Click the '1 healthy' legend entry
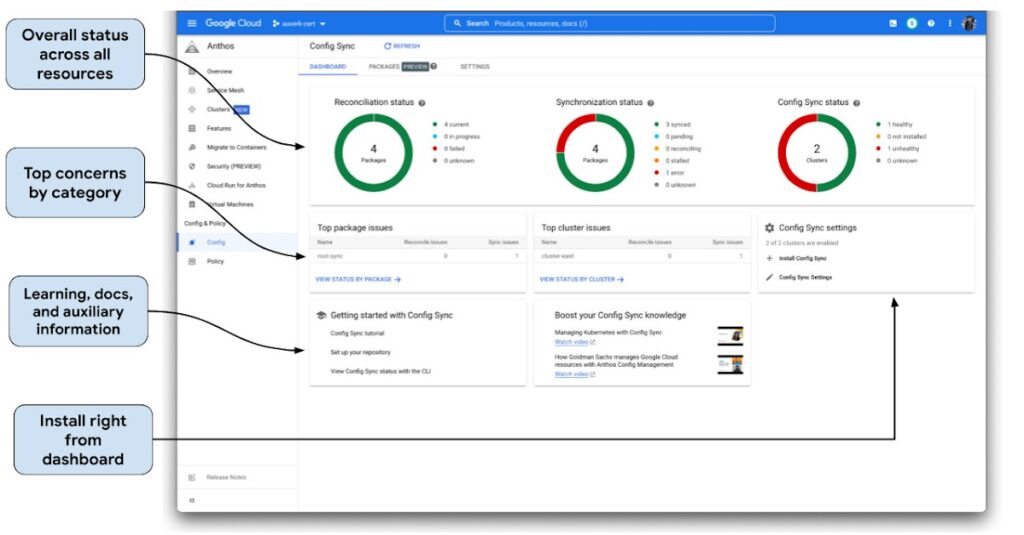The height and width of the screenshot is (535, 1024). [894, 124]
